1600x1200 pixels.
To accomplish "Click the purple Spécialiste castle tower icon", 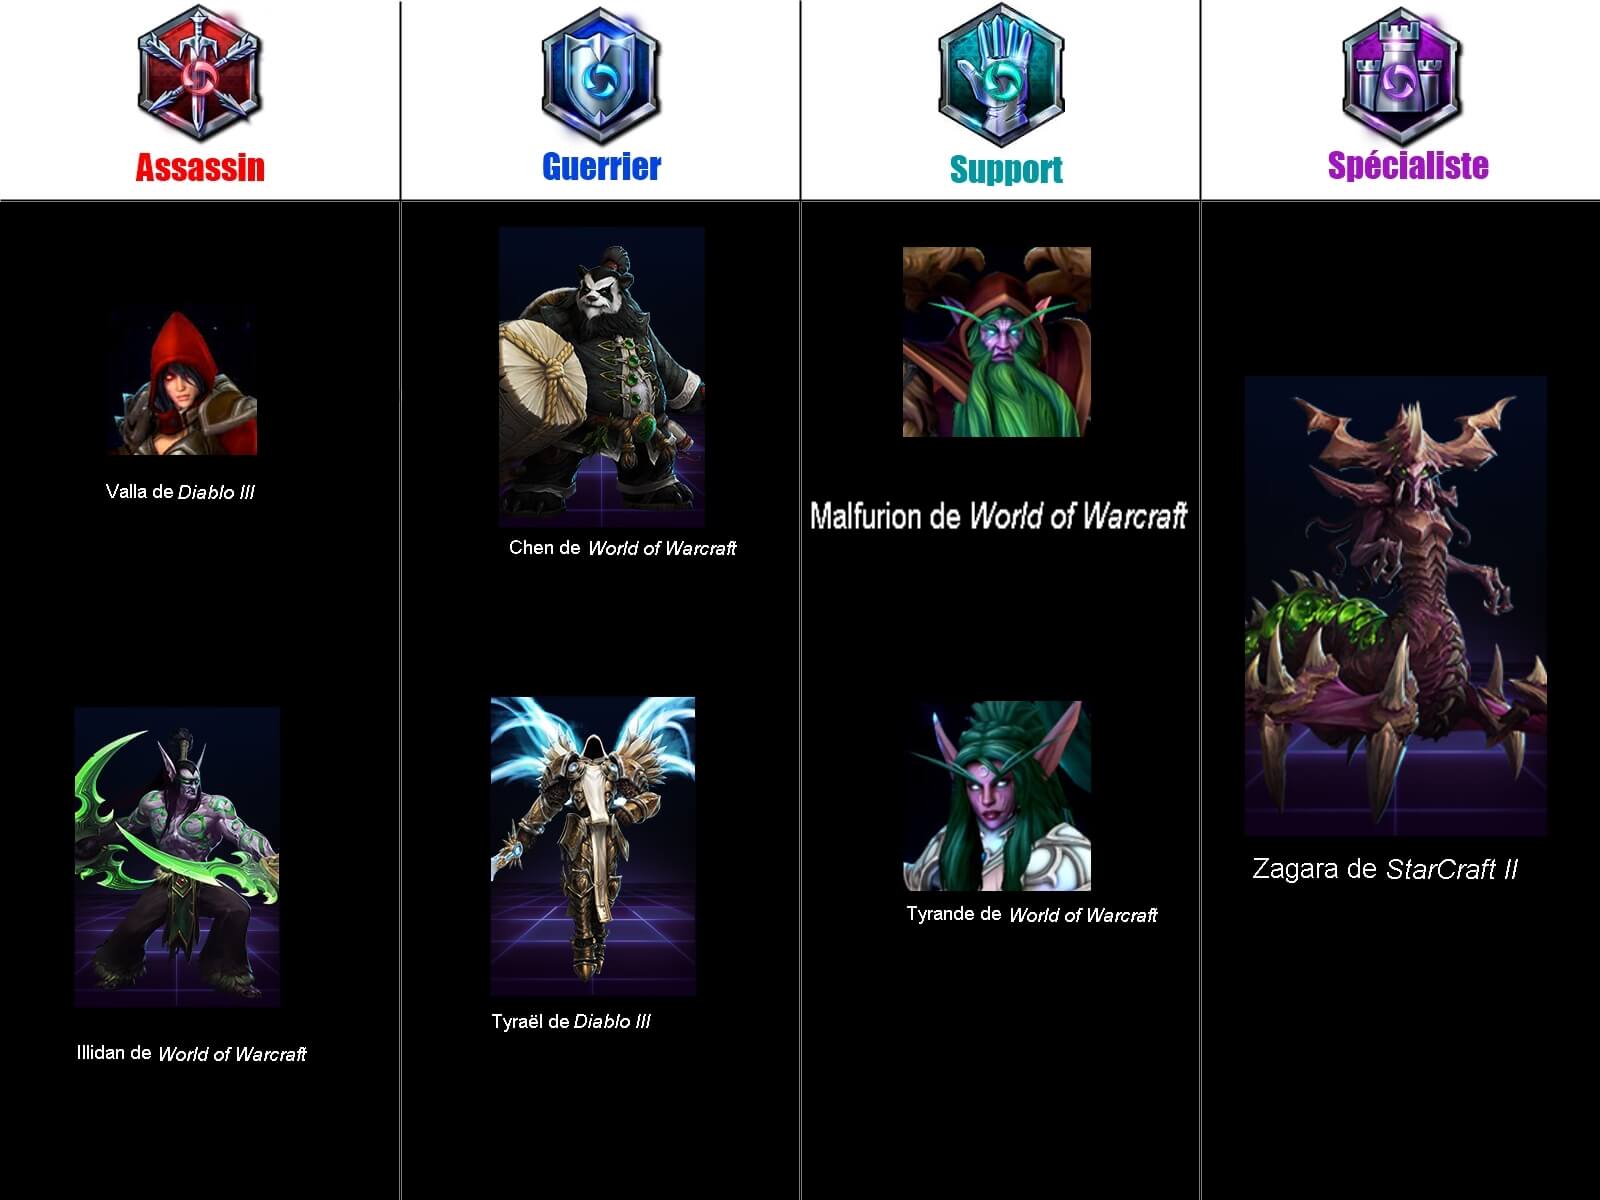I will (x=1401, y=76).
